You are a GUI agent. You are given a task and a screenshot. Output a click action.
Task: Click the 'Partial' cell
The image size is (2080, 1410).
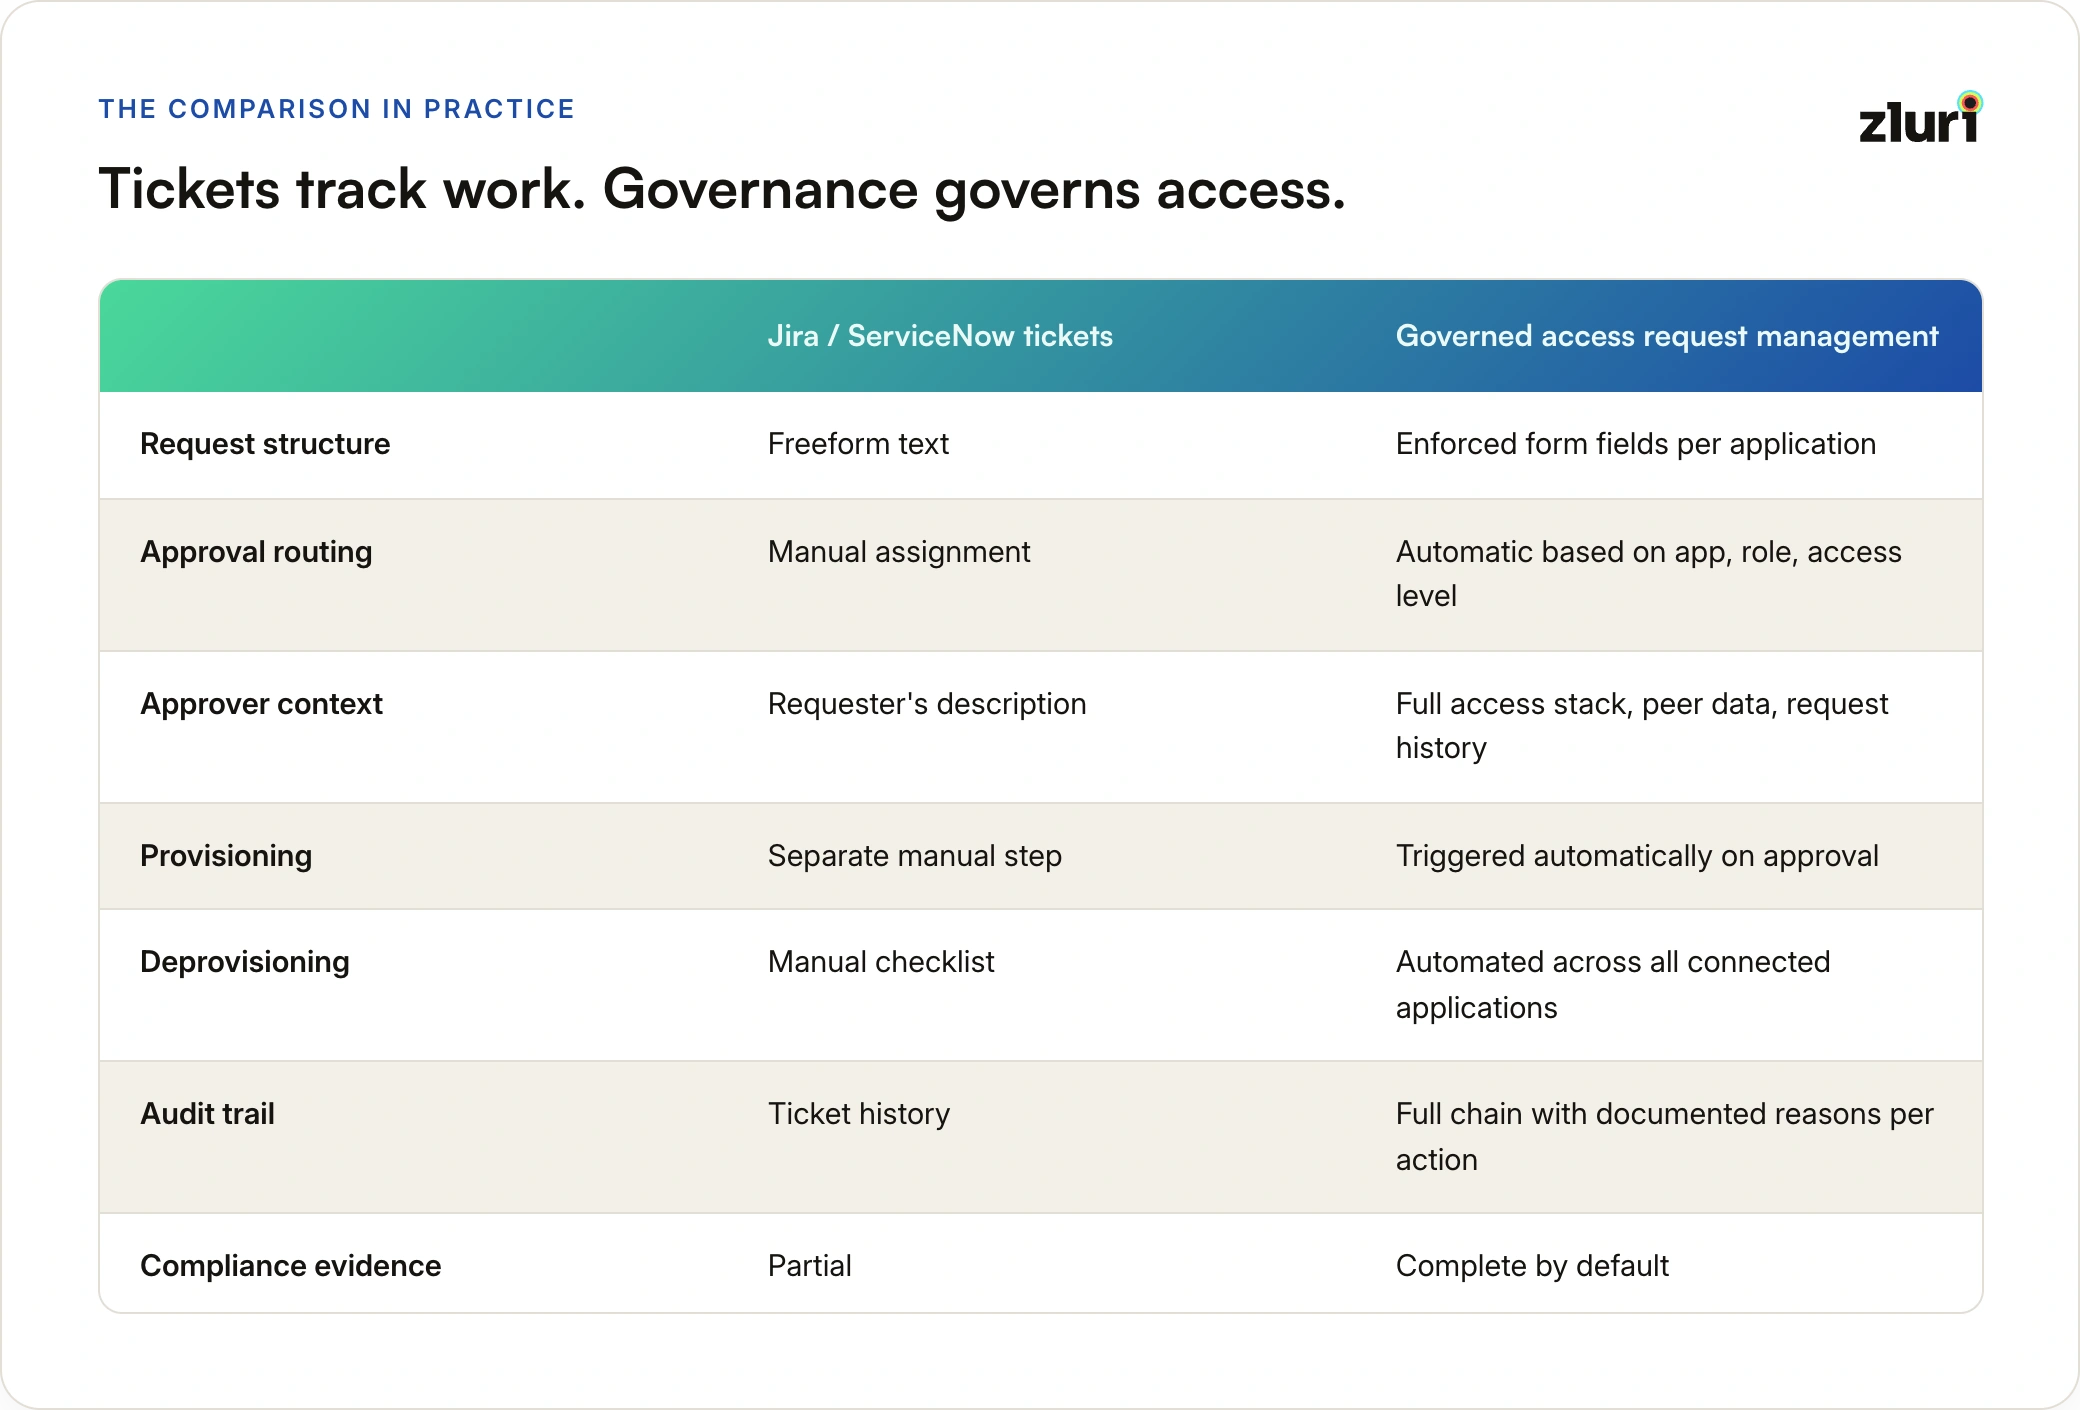point(809,1266)
